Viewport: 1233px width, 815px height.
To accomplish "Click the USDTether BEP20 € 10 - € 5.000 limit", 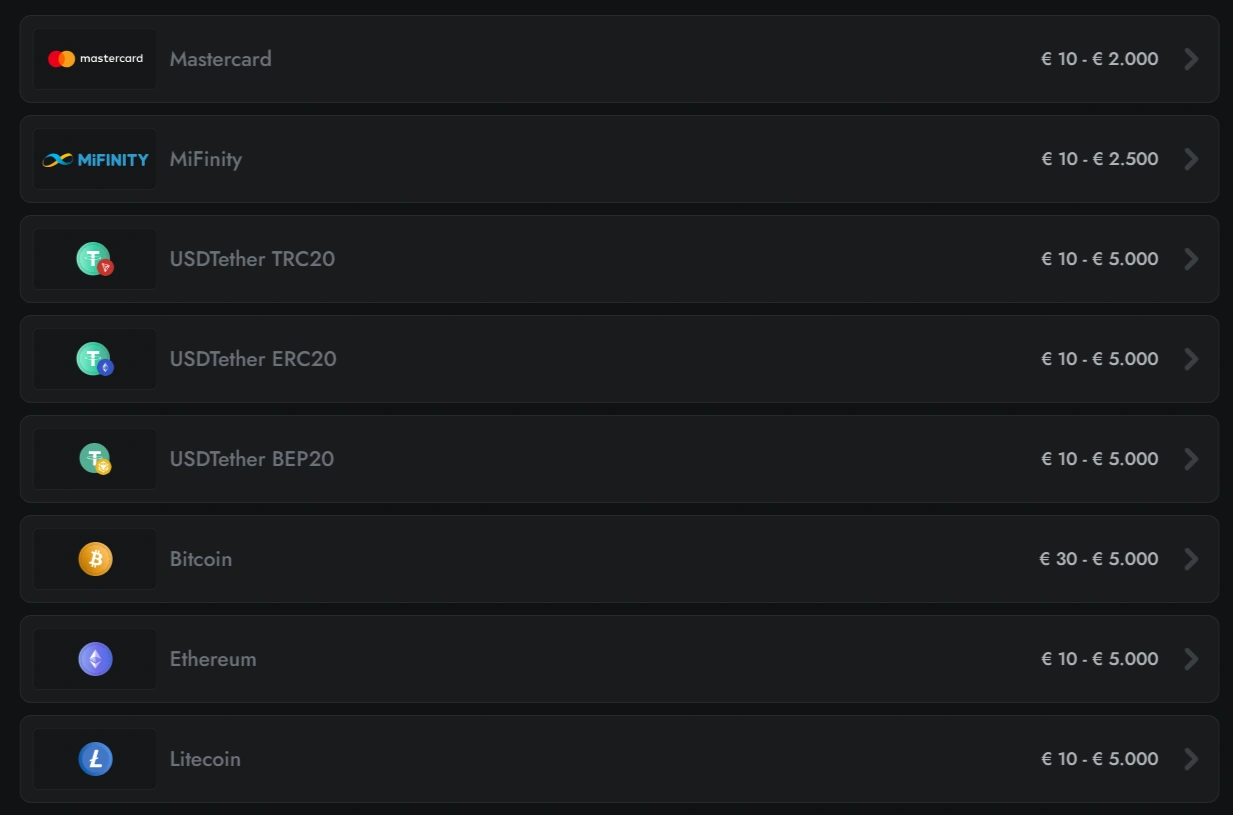I will pyautogui.click(x=1100, y=459).
